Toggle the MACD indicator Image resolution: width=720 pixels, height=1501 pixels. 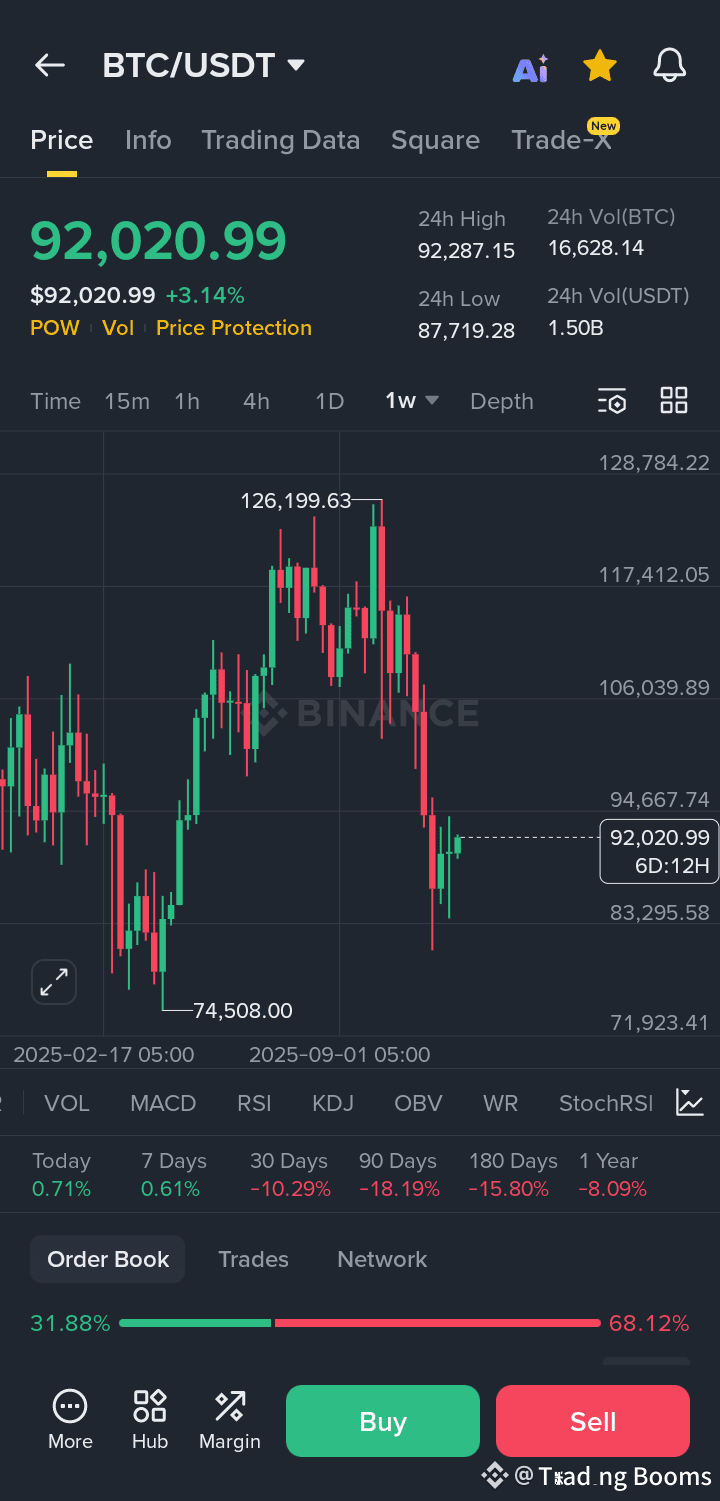point(163,1103)
